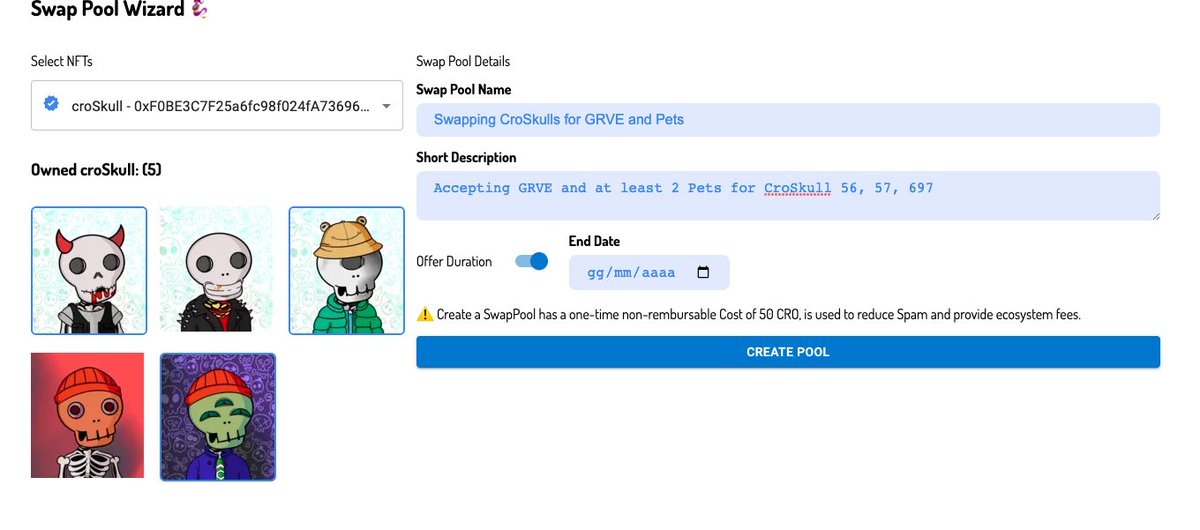Click the 50 CRO cost notice text
This screenshot has height=530, width=1200.
click(759, 314)
